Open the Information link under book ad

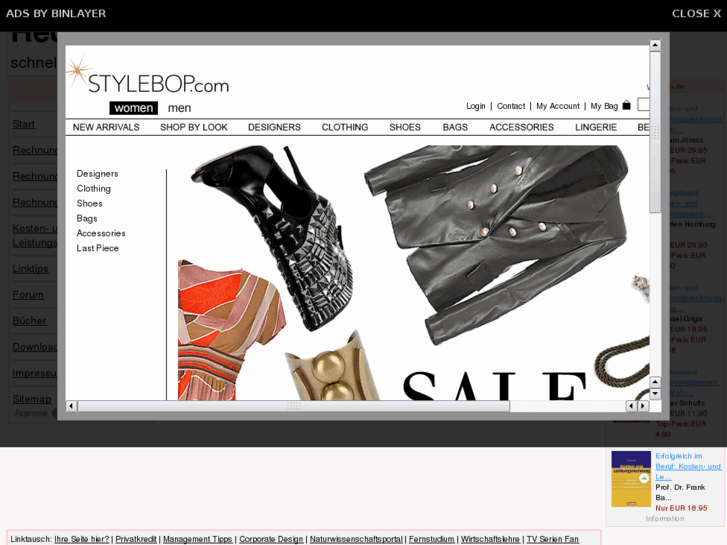tap(664, 519)
